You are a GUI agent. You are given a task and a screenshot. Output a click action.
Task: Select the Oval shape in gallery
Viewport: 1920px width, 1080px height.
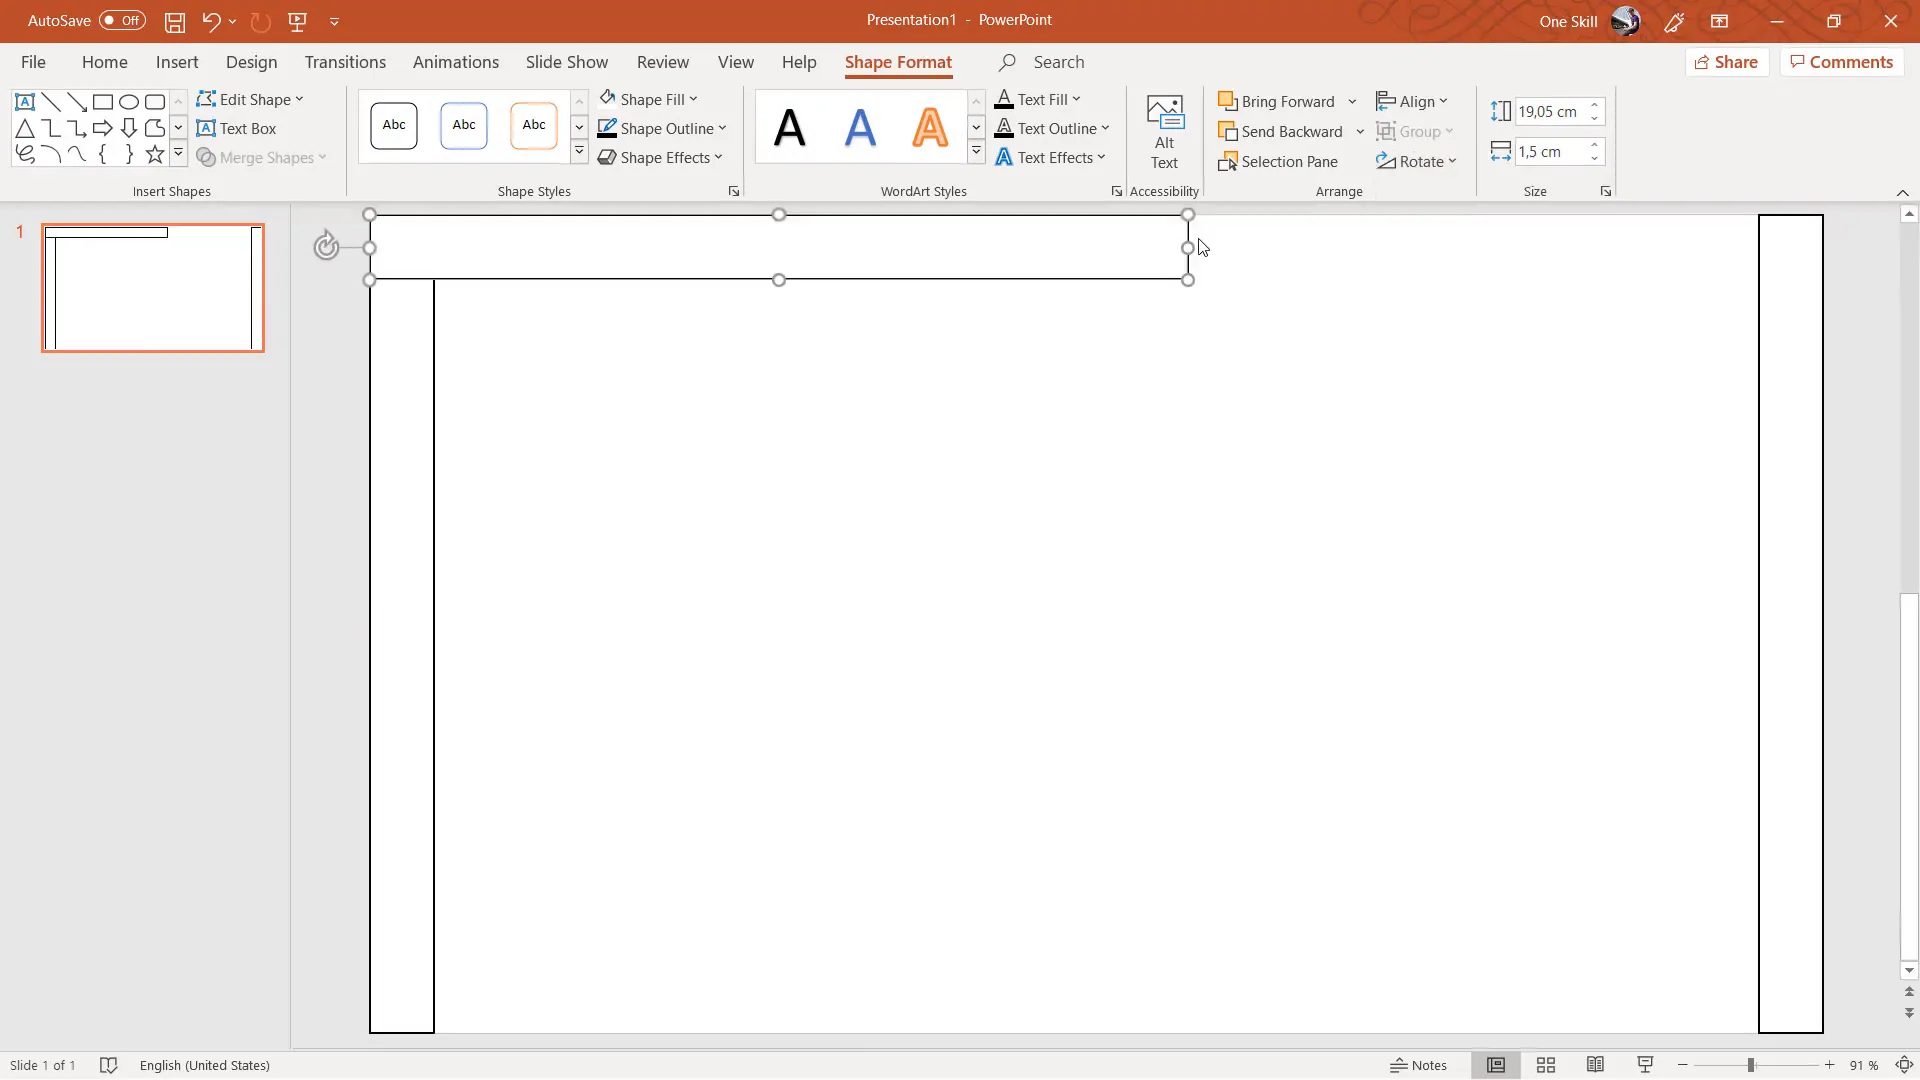tap(129, 102)
